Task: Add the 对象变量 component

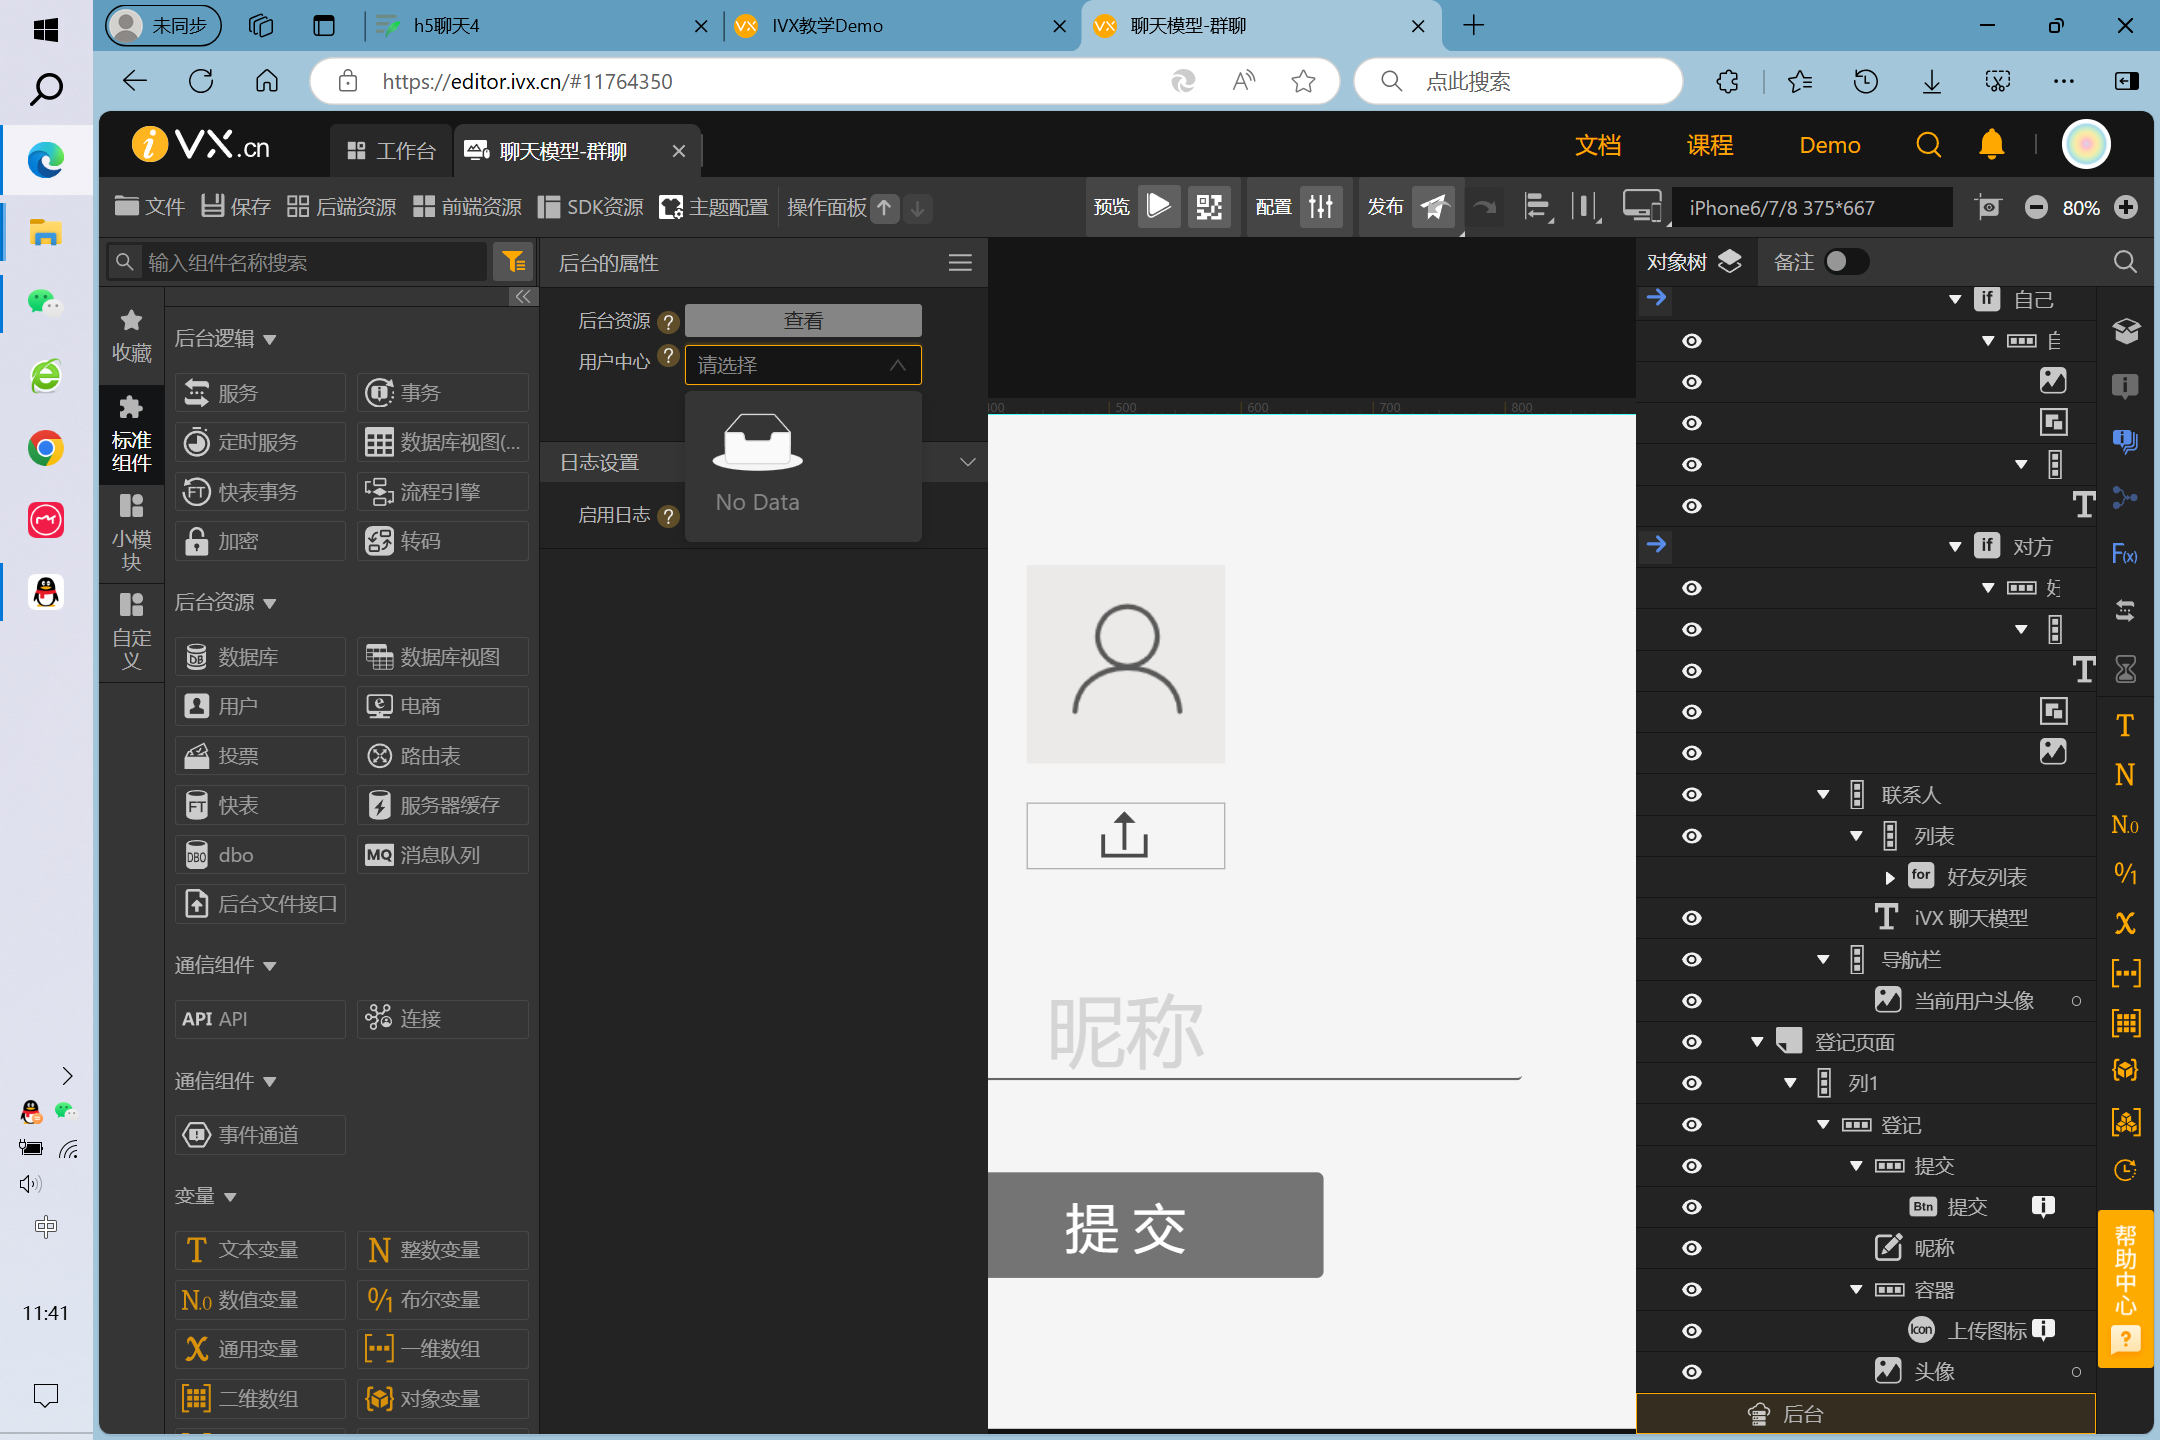Action: point(443,1399)
